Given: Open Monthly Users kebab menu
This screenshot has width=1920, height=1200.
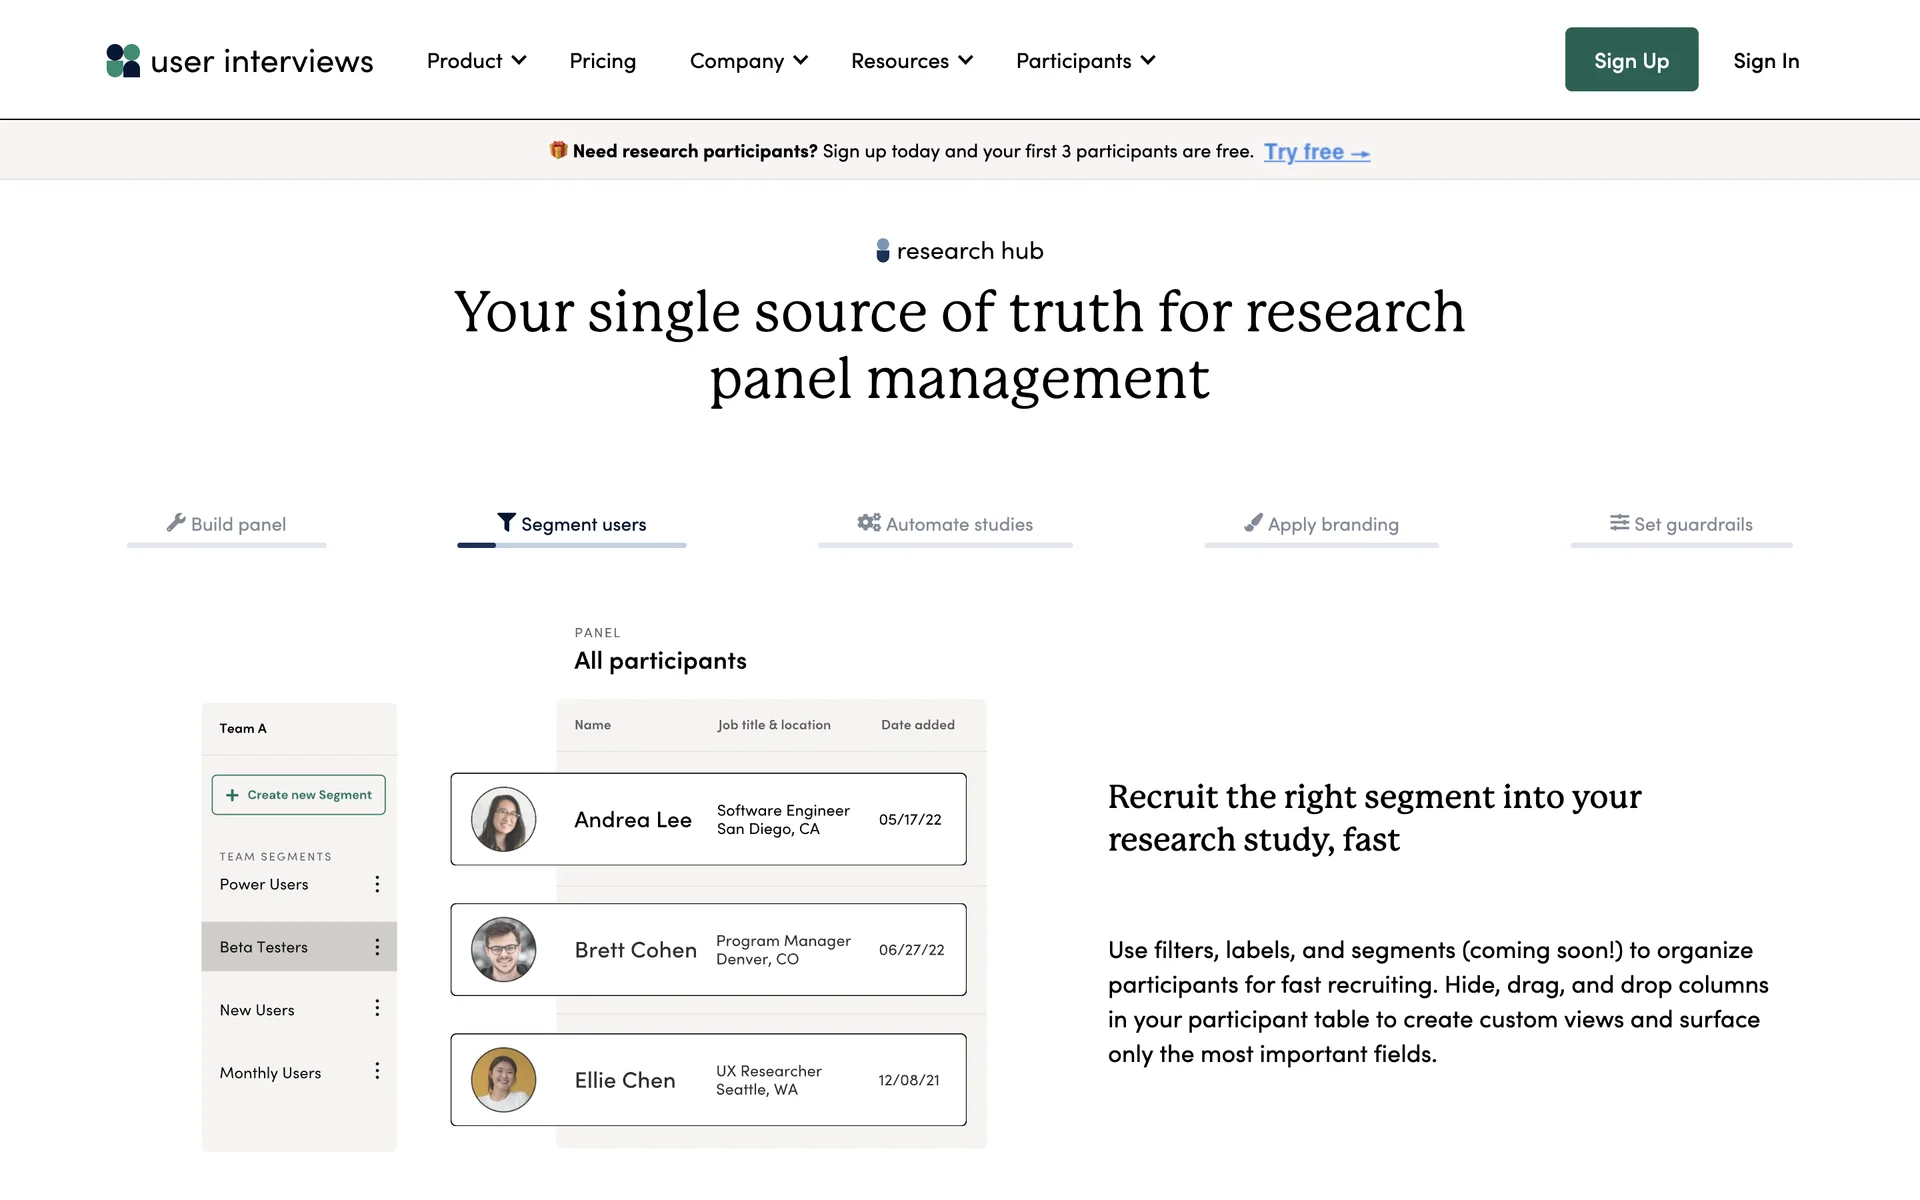Looking at the screenshot, I should (377, 1071).
